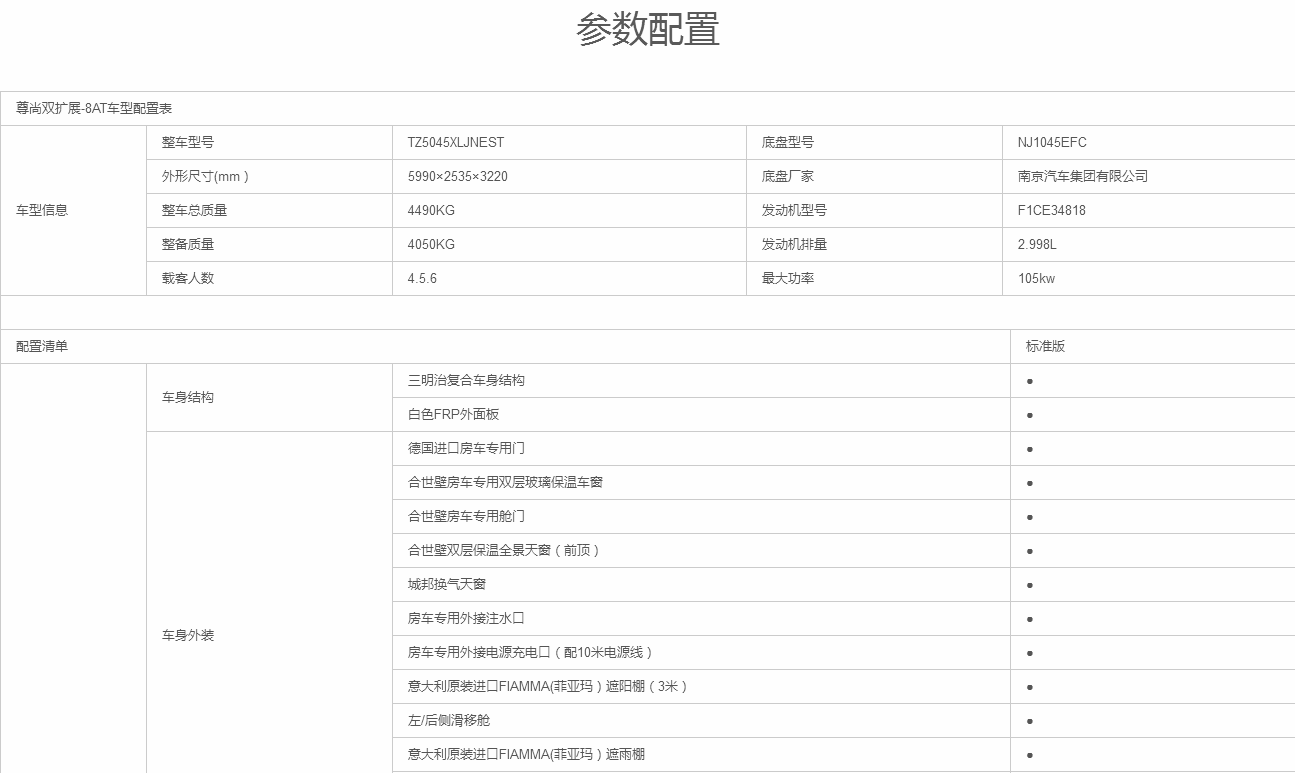Viewport: 1295px width, 773px height.
Task: Select the 合世壁房车专用舱门 row text
Action: pyautogui.click(x=466, y=516)
